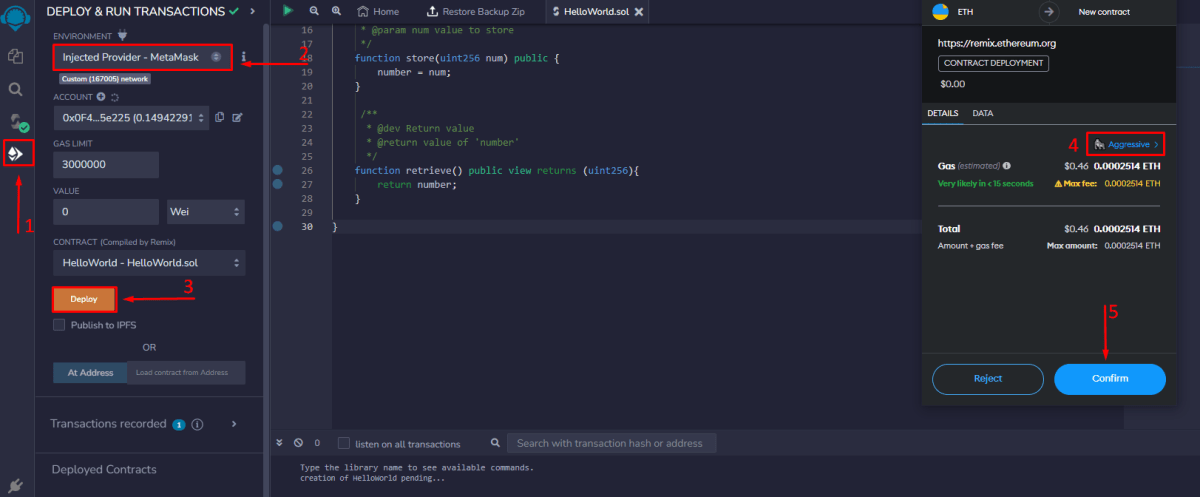Click the environment plug icon

point(123,35)
